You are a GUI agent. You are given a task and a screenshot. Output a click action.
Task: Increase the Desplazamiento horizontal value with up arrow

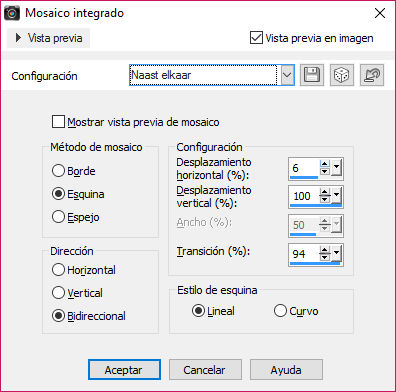(x=324, y=164)
